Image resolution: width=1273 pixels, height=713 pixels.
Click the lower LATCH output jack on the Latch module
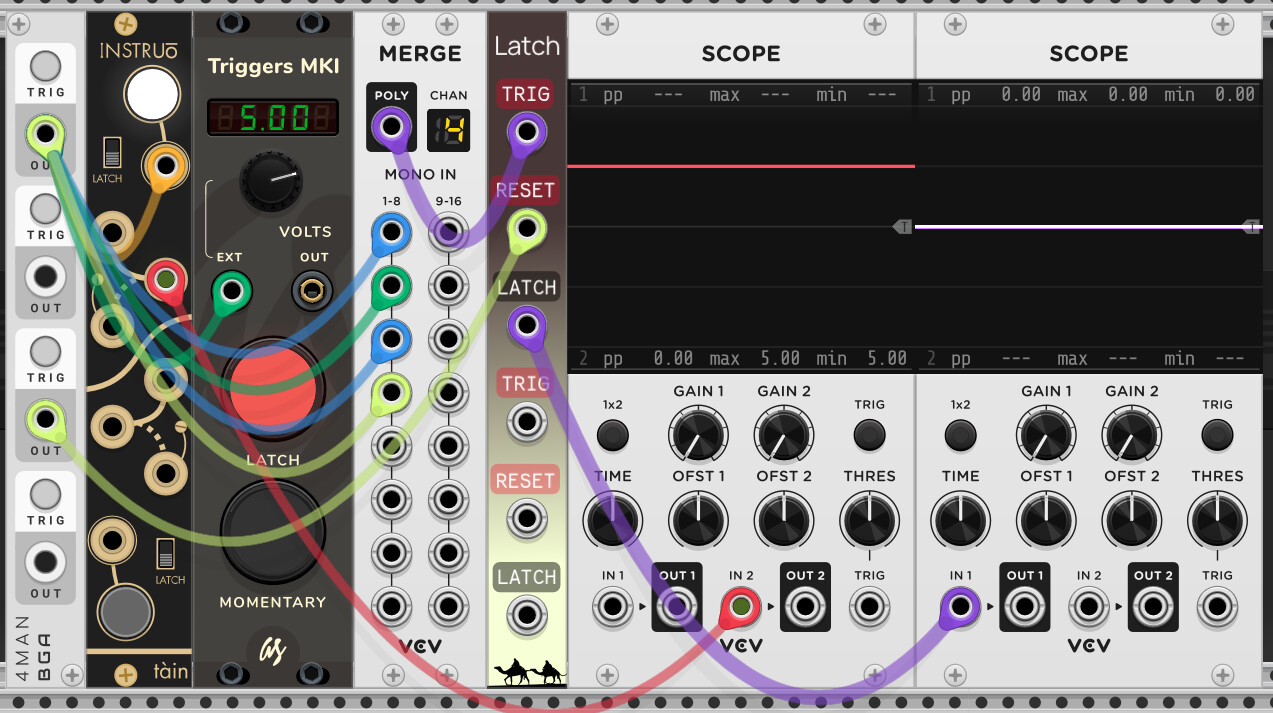click(526, 616)
